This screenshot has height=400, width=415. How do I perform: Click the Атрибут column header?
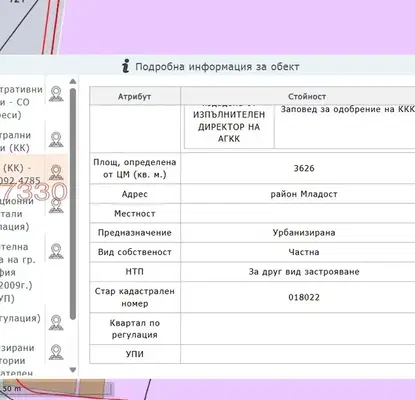135,96
